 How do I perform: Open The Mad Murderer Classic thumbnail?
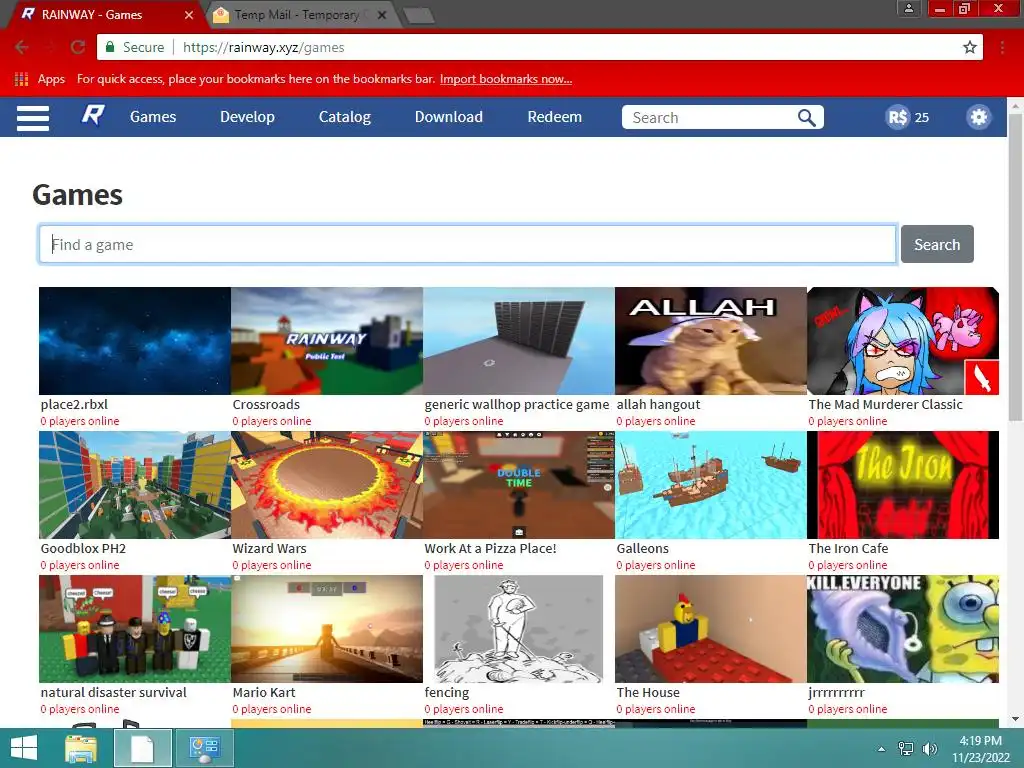(903, 341)
